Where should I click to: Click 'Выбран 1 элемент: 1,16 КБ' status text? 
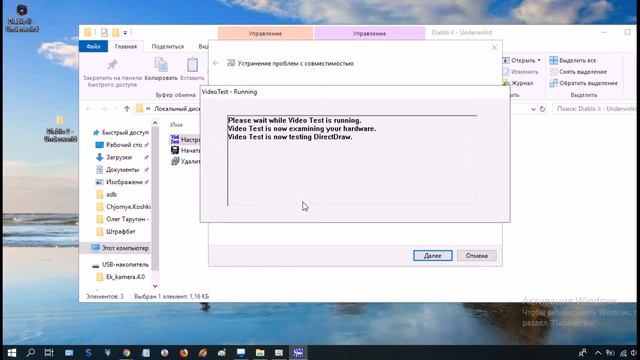point(171,296)
